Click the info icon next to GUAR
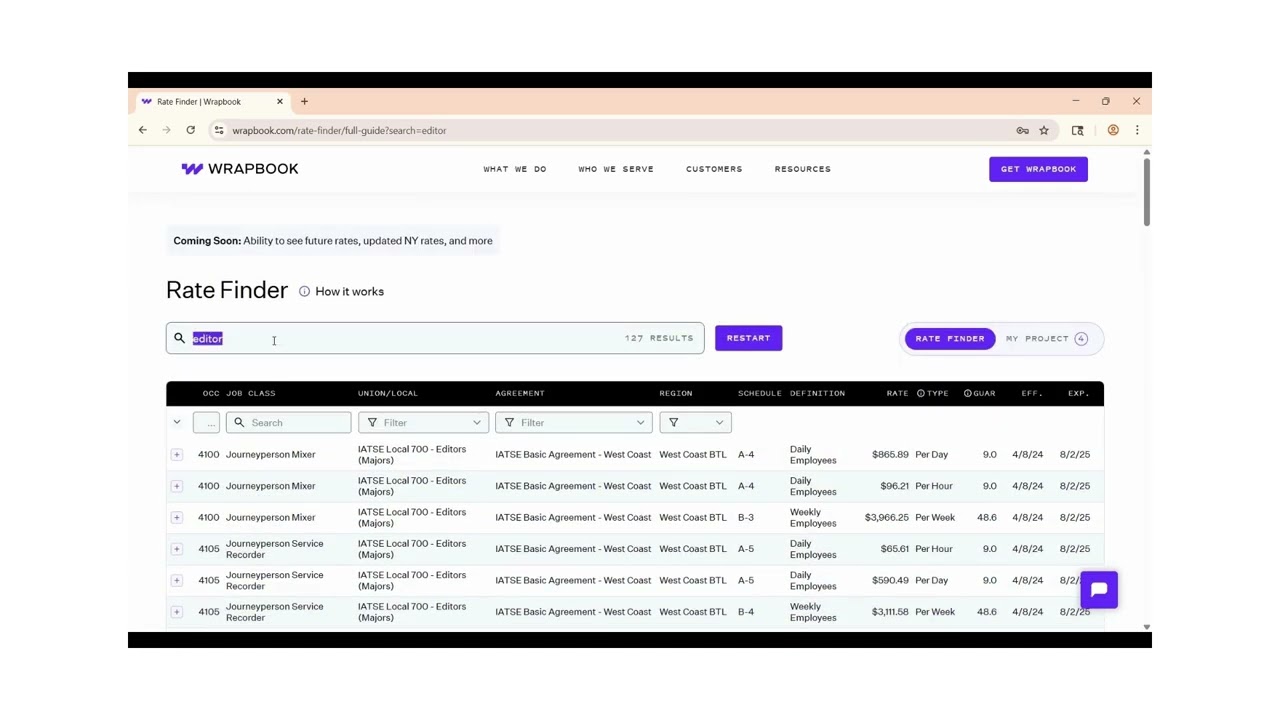1280x720 pixels. pyautogui.click(x=967, y=393)
